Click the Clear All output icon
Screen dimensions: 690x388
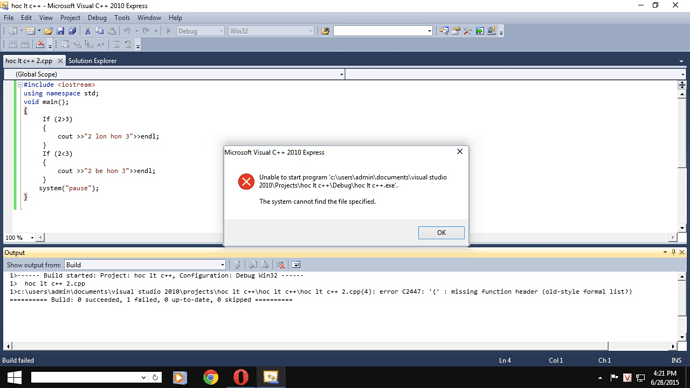280,265
